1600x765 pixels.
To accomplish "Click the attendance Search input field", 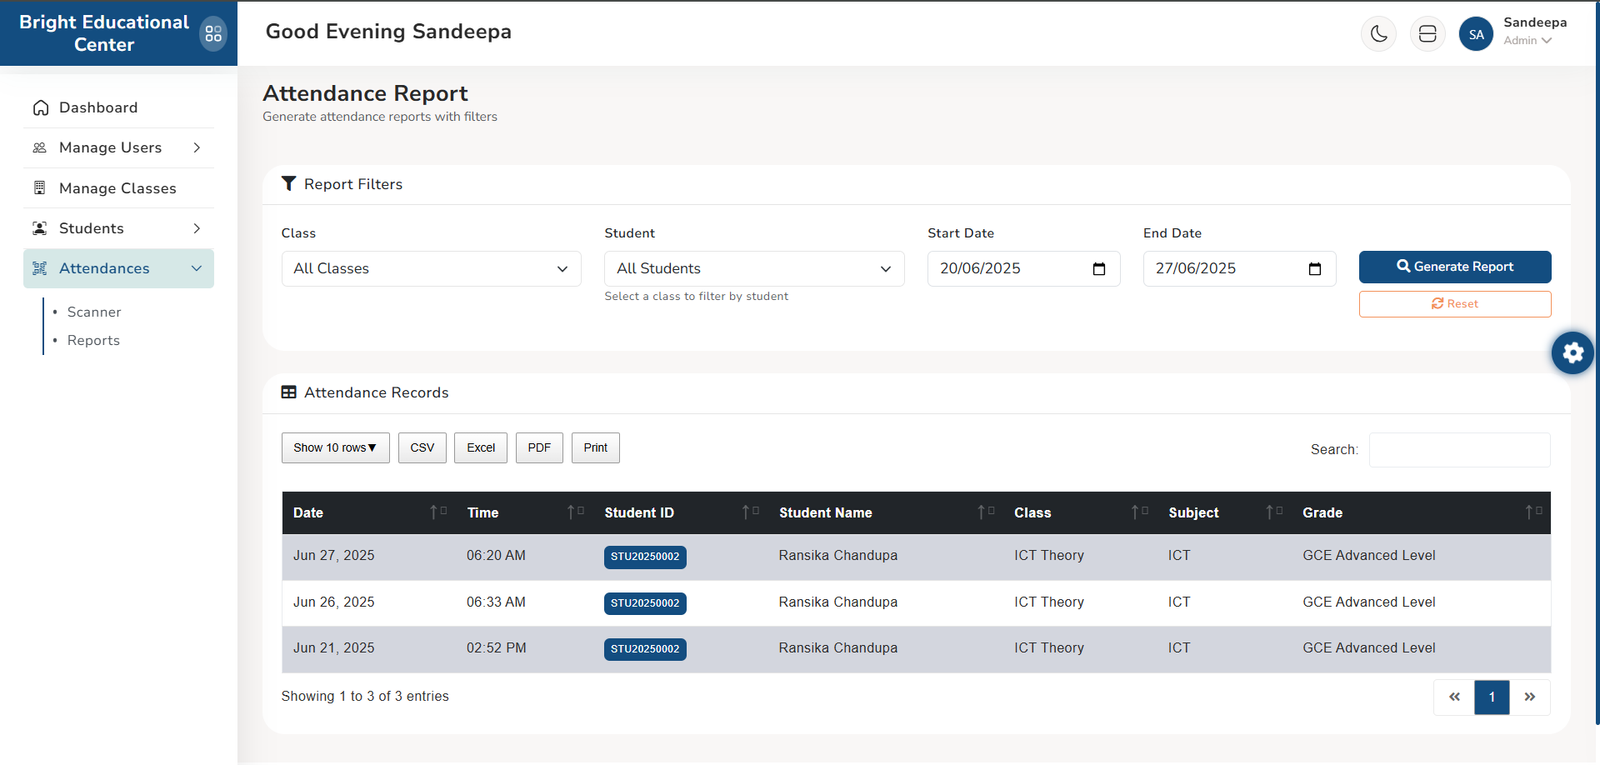I will 1459,450.
